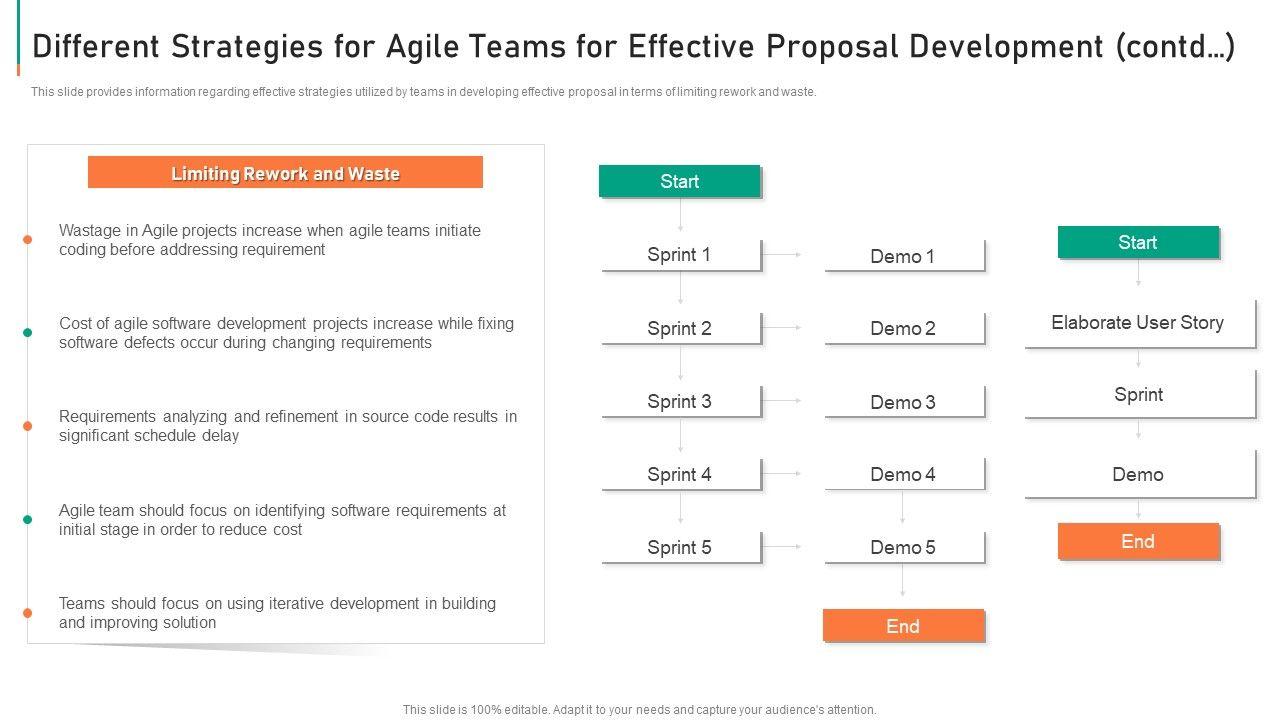This screenshot has height=720, width=1280.
Task: Click the Sprint 5 box
Action: tap(680, 547)
